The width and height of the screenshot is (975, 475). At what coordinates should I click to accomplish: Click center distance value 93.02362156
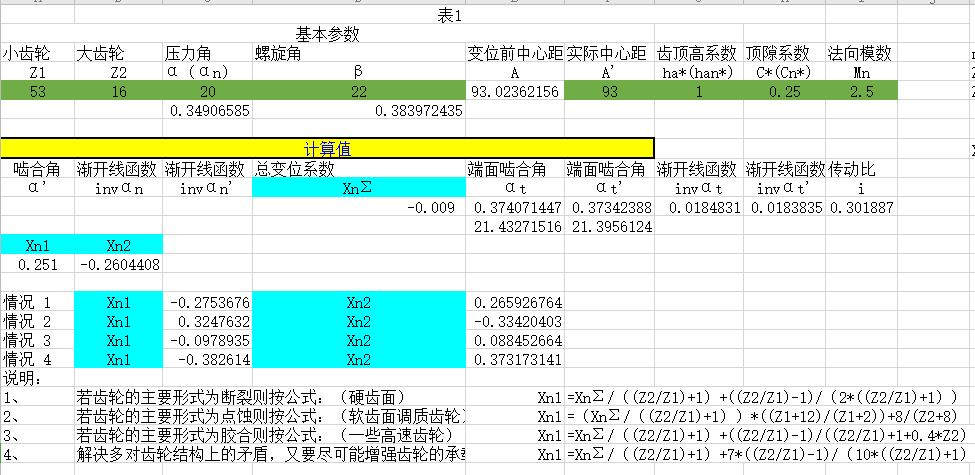click(x=515, y=92)
